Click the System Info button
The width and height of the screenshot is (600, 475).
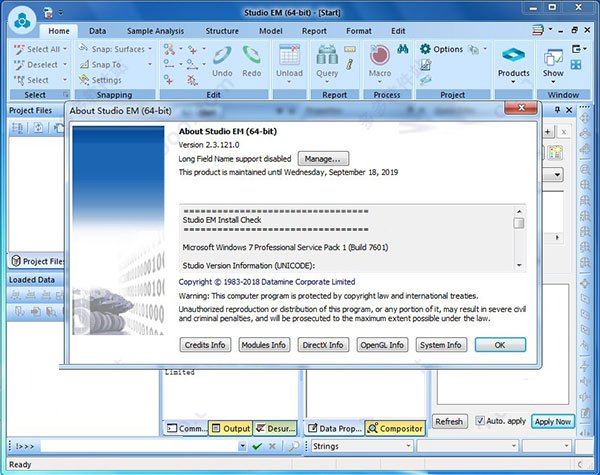pyautogui.click(x=440, y=345)
